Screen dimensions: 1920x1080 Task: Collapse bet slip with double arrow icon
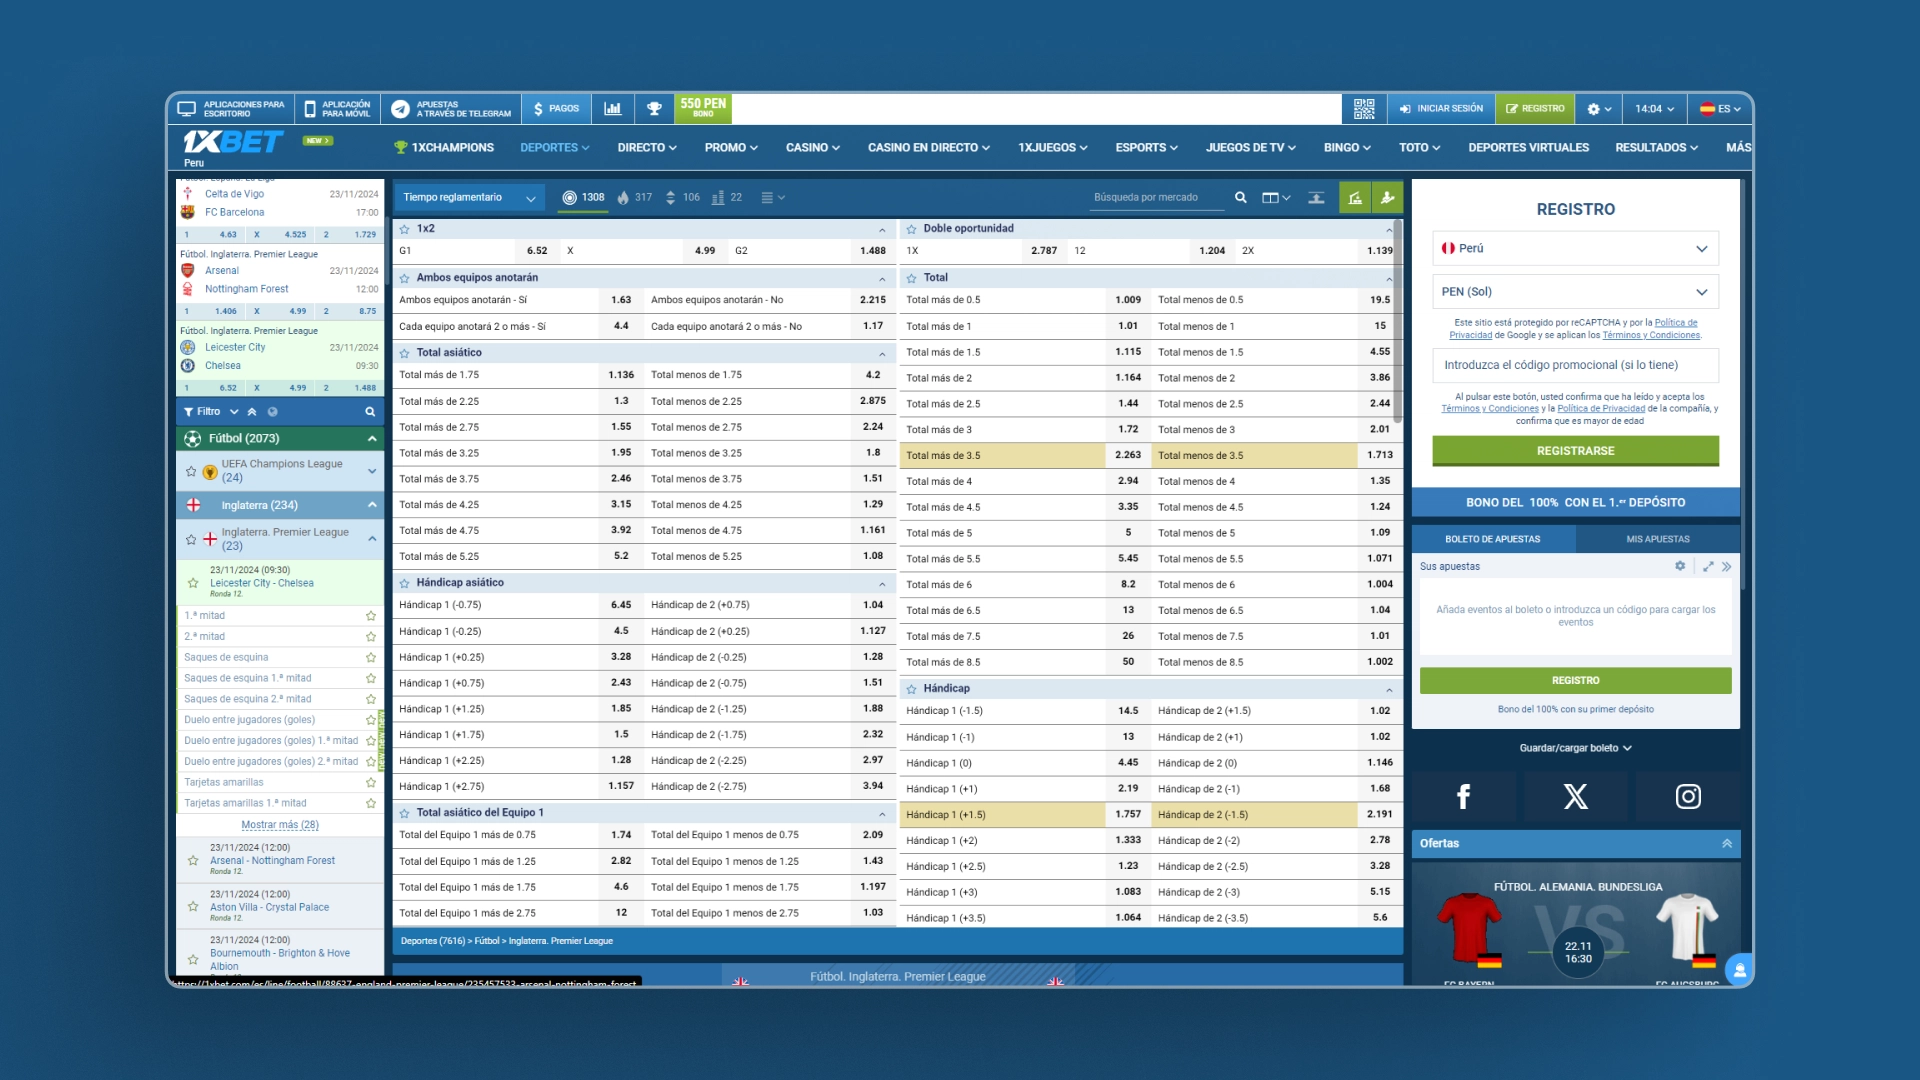[x=1727, y=566]
